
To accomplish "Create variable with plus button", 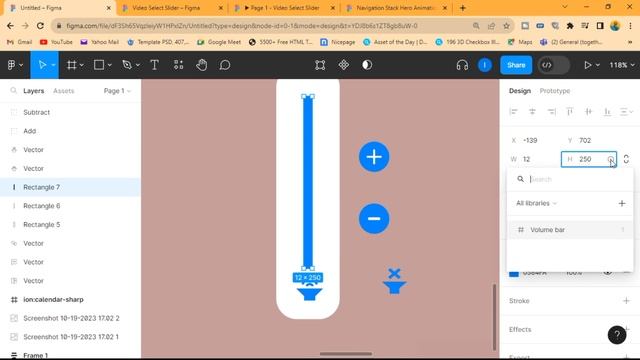I will tap(622, 203).
